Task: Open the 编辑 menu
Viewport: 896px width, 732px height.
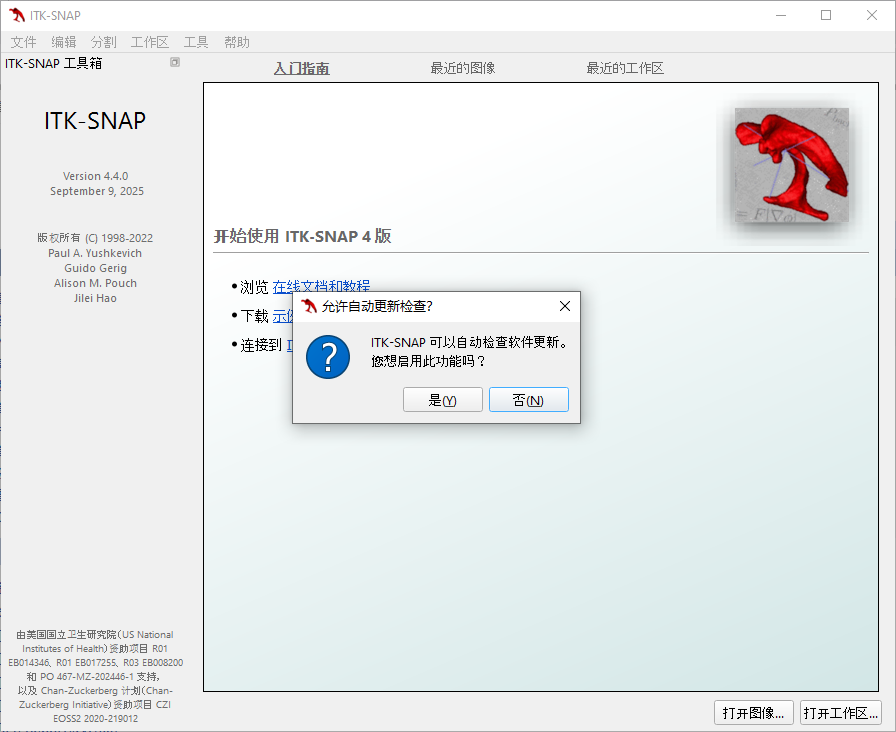Action: pyautogui.click(x=63, y=42)
